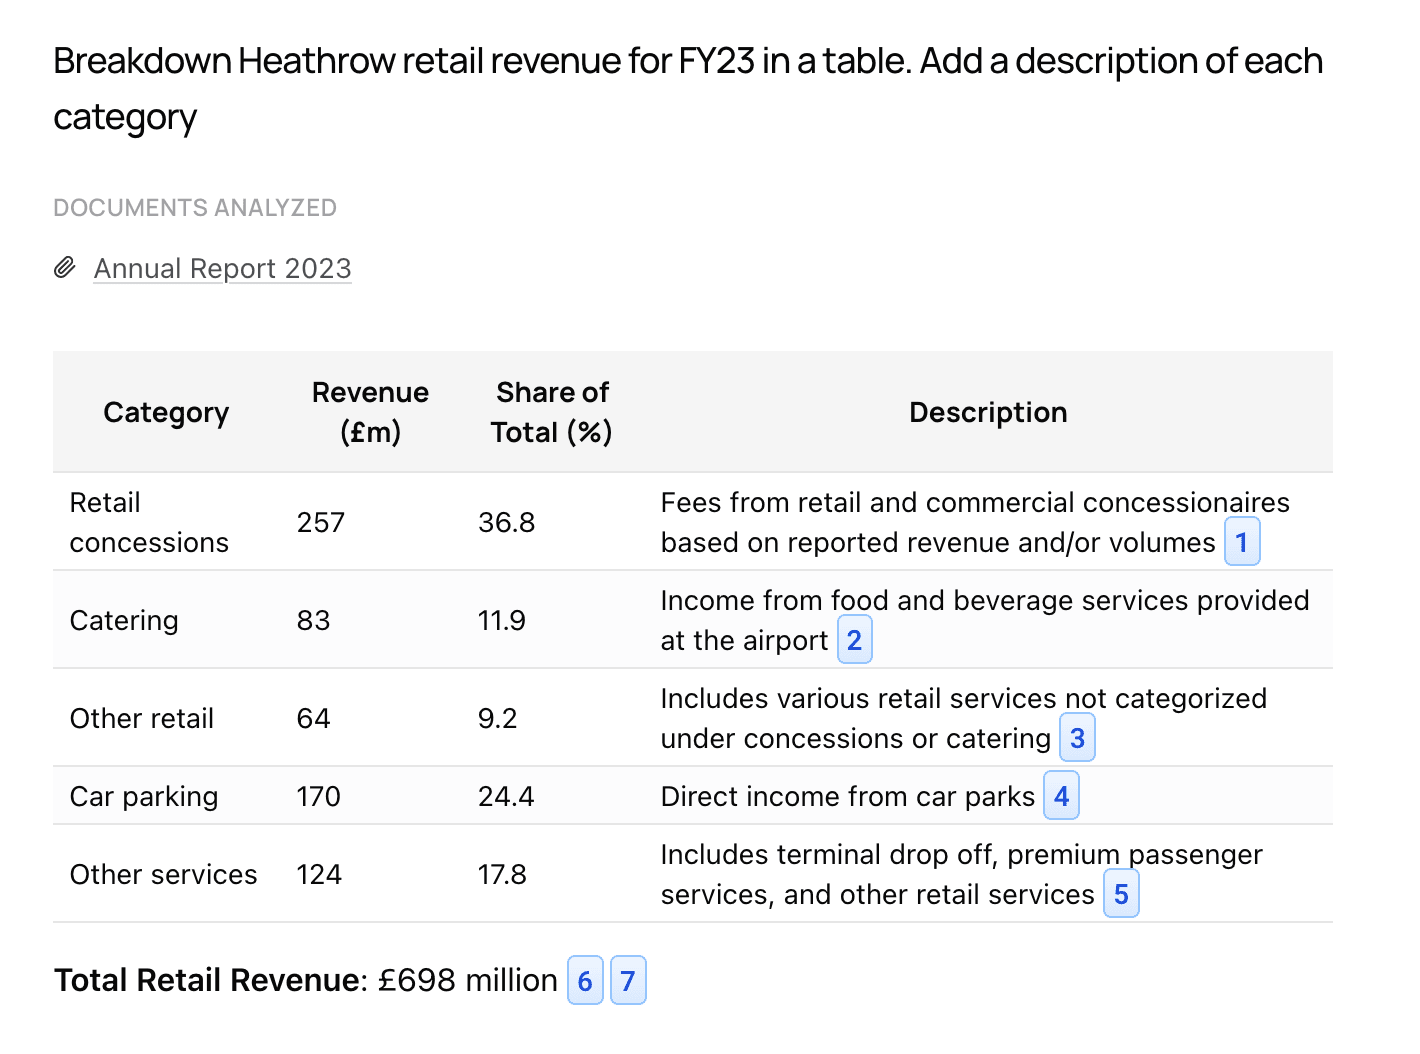Select the Retail concessions category cell
Screen dimensions: 1420x1054
pos(149,522)
